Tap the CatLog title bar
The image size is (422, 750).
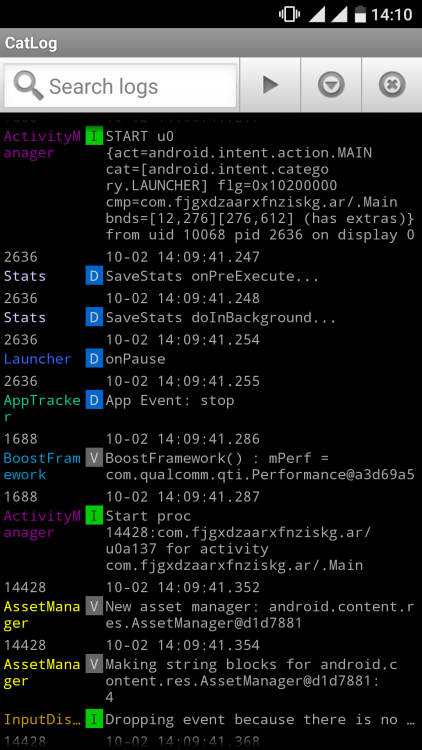tap(211, 43)
